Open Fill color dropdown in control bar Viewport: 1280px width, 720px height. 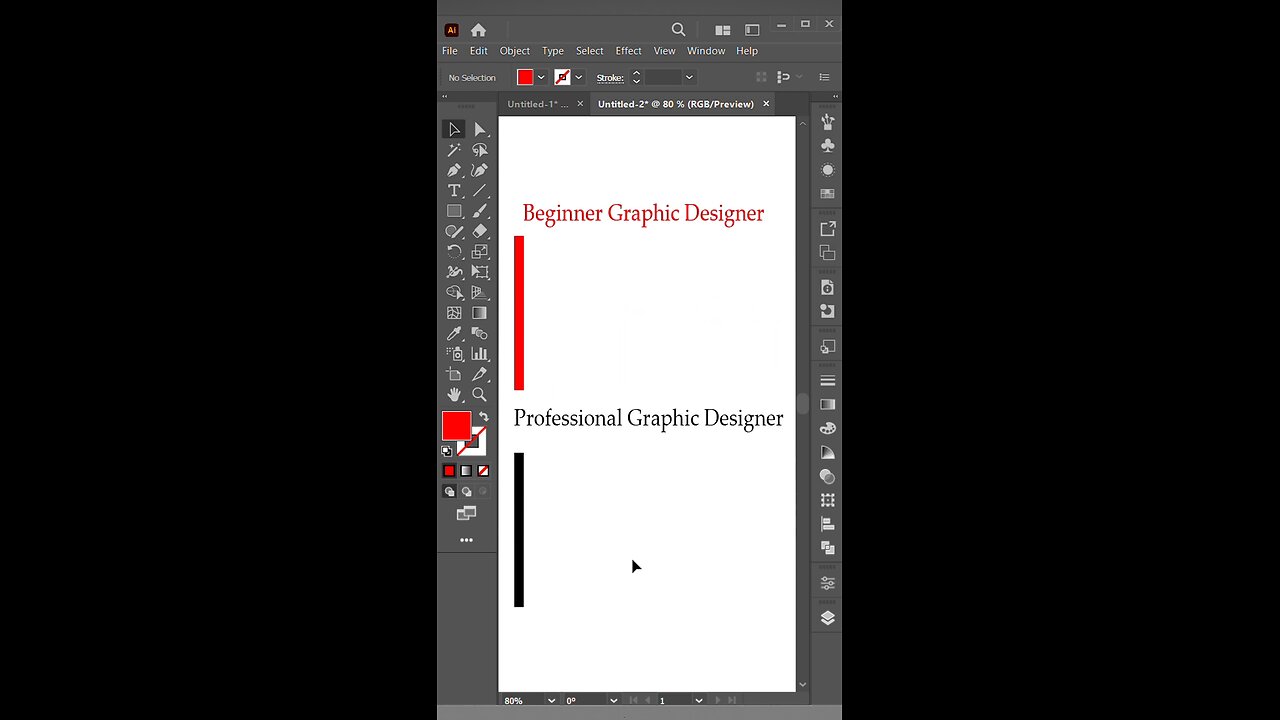(x=541, y=77)
